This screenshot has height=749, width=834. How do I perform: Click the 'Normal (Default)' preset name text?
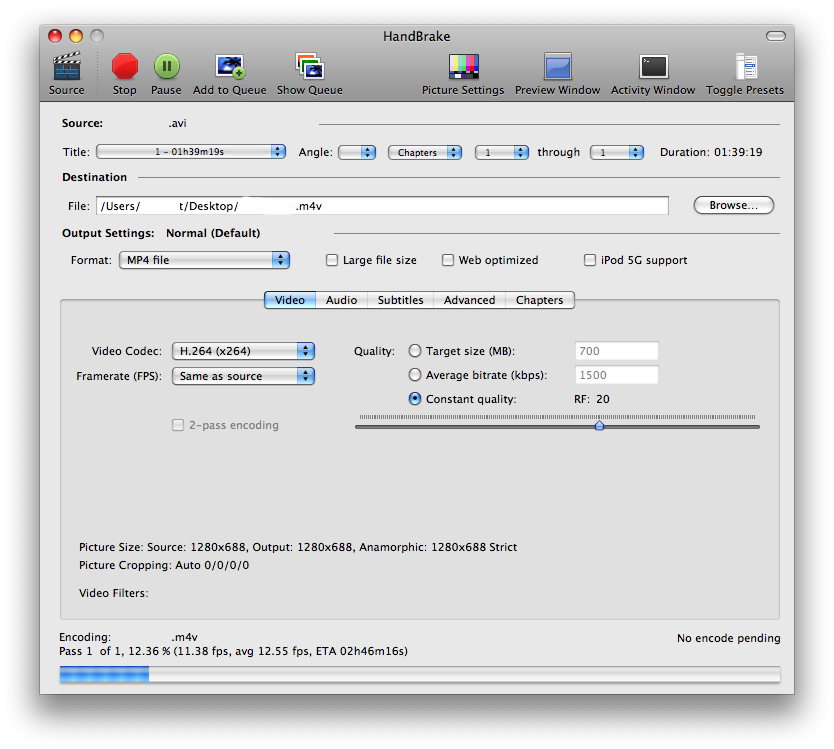[213, 233]
